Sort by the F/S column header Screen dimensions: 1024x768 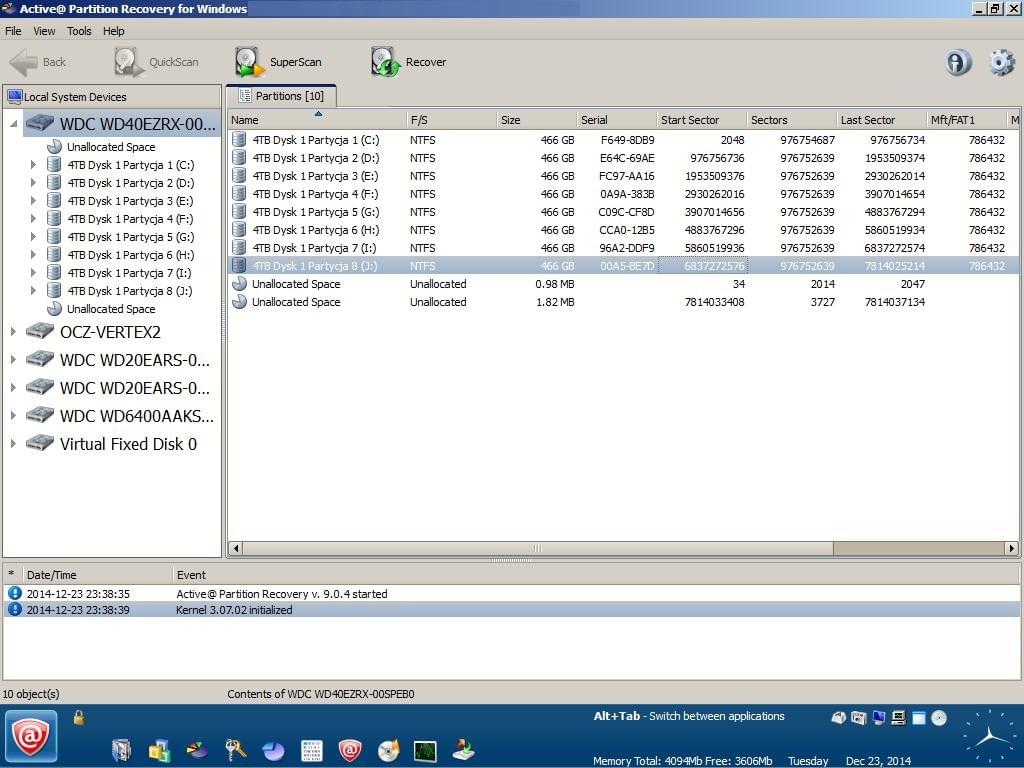451,120
